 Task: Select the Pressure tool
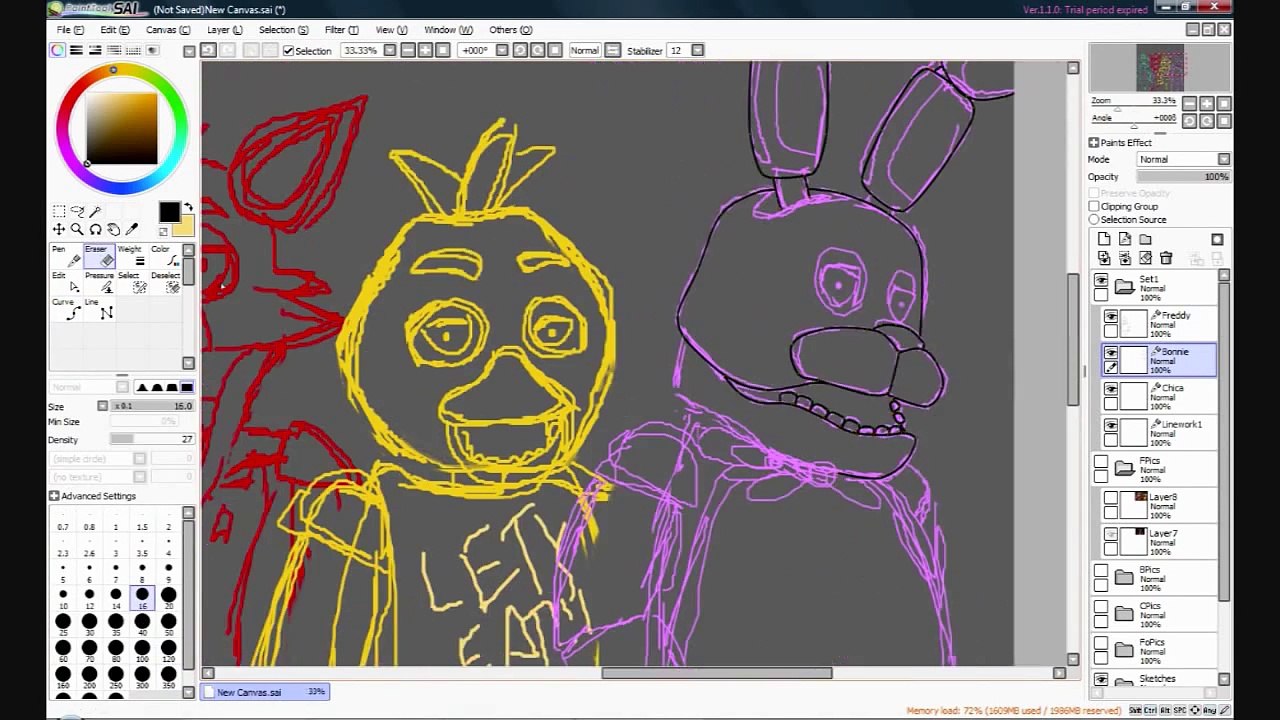point(98,283)
